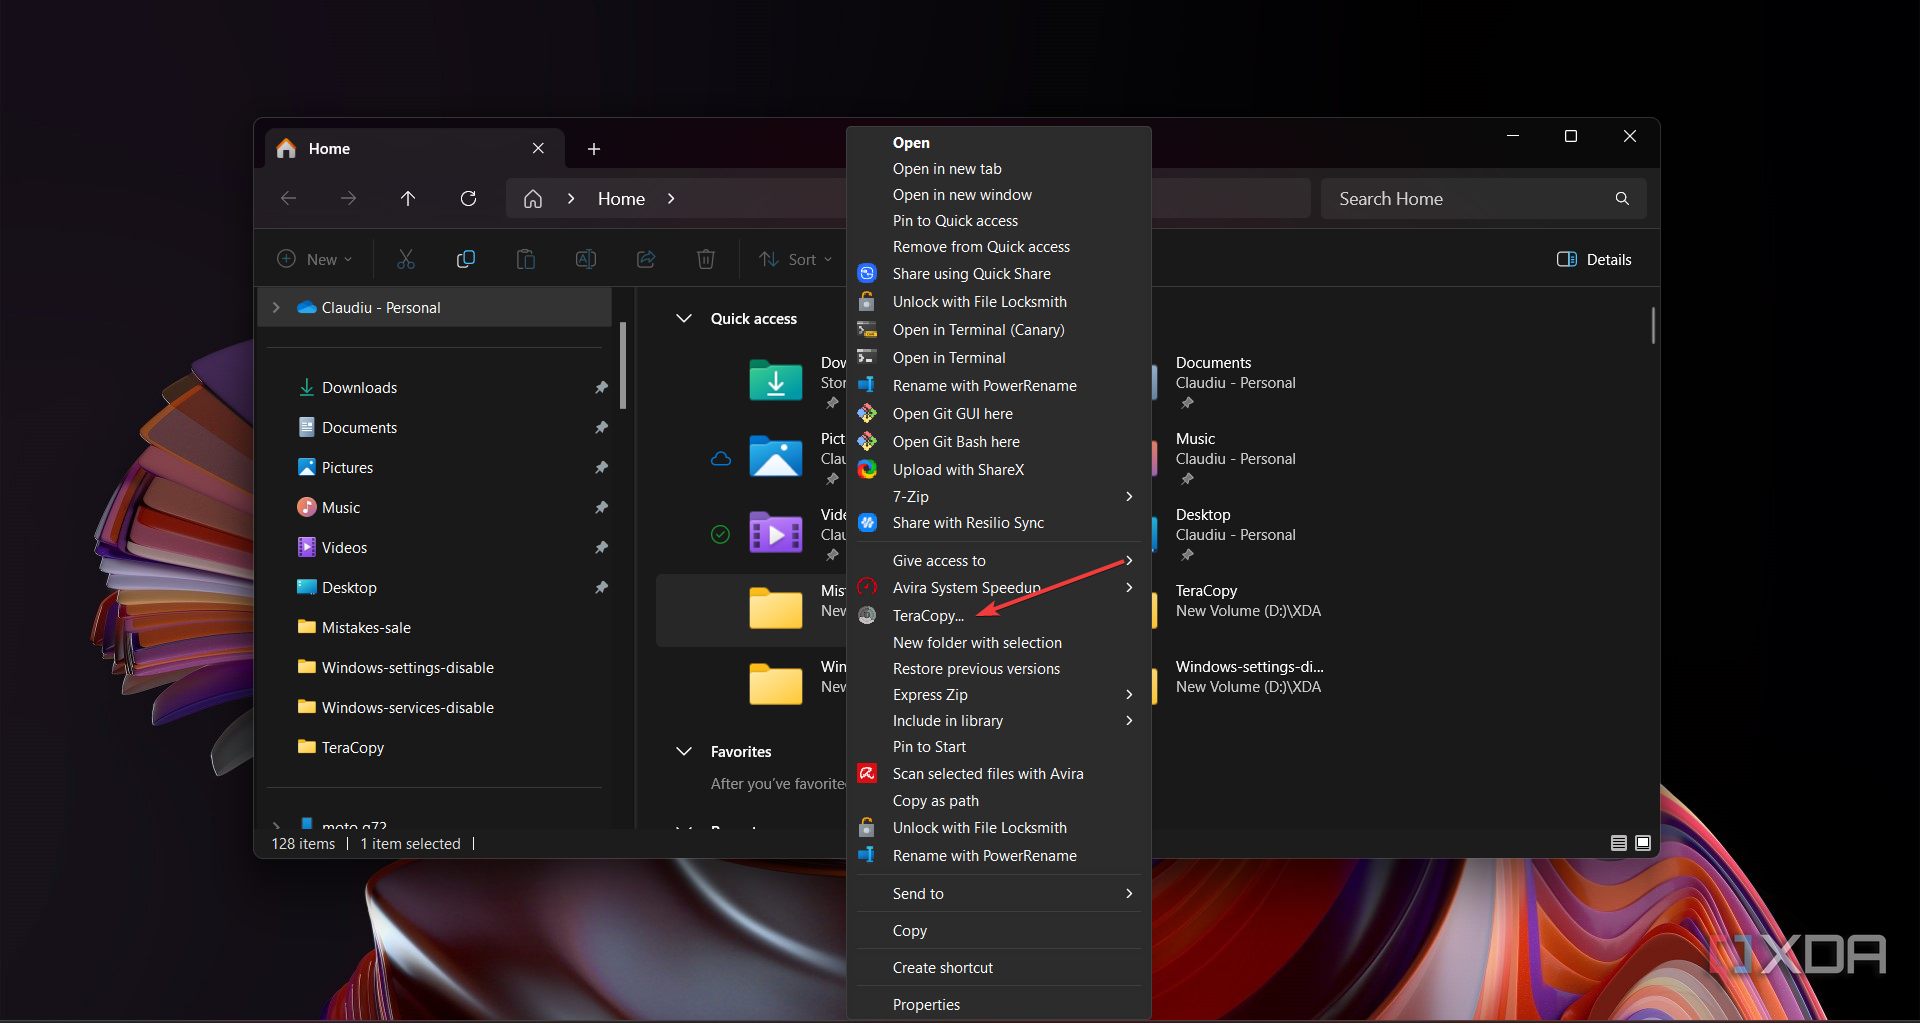The height and width of the screenshot is (1023, 1920).
Task: Open Downloads in the navigation sidebar
Action: pos(359,387)
